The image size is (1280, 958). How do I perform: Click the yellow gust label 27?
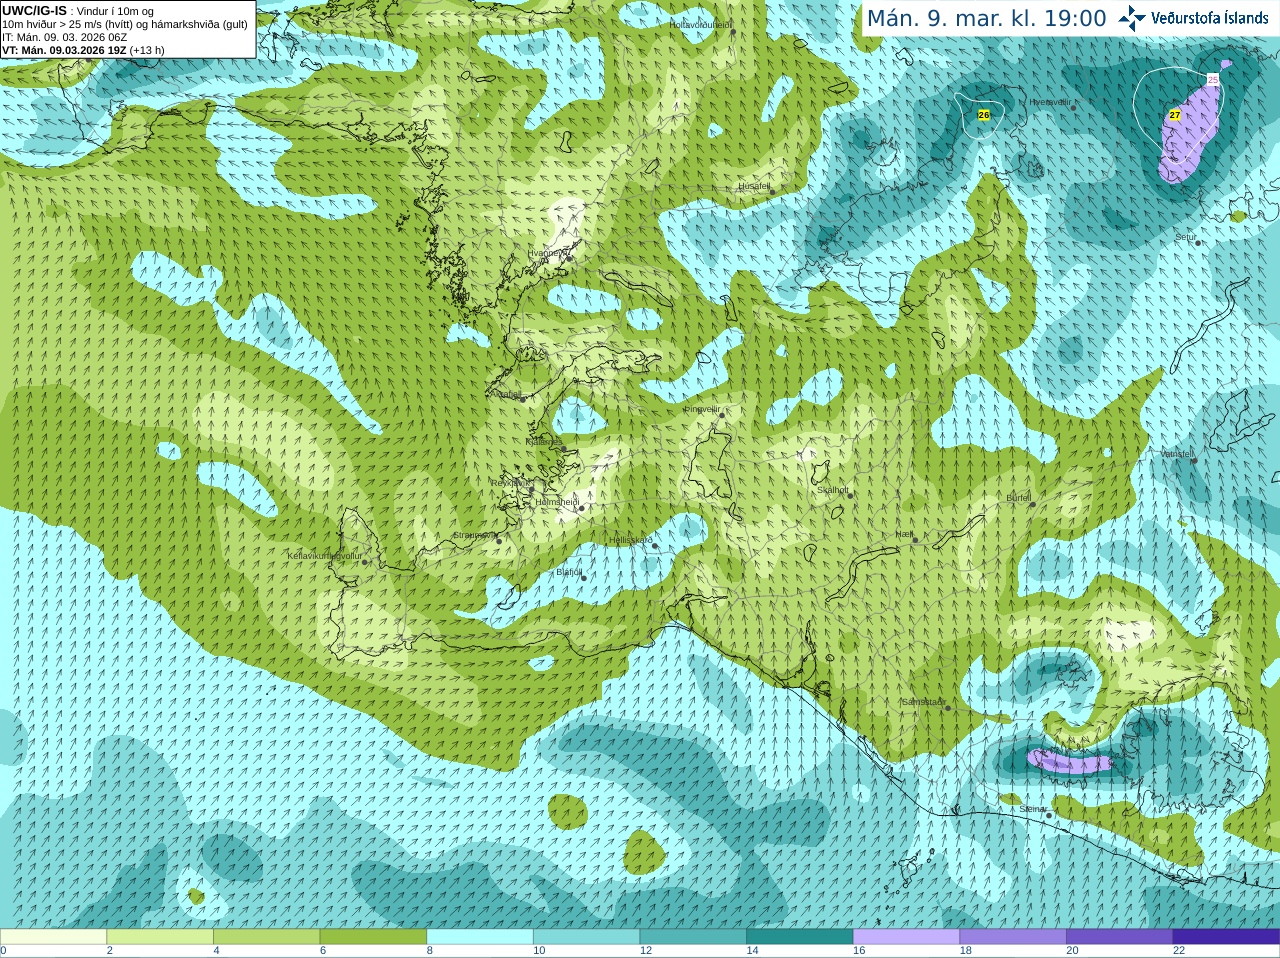[1175, 115]
